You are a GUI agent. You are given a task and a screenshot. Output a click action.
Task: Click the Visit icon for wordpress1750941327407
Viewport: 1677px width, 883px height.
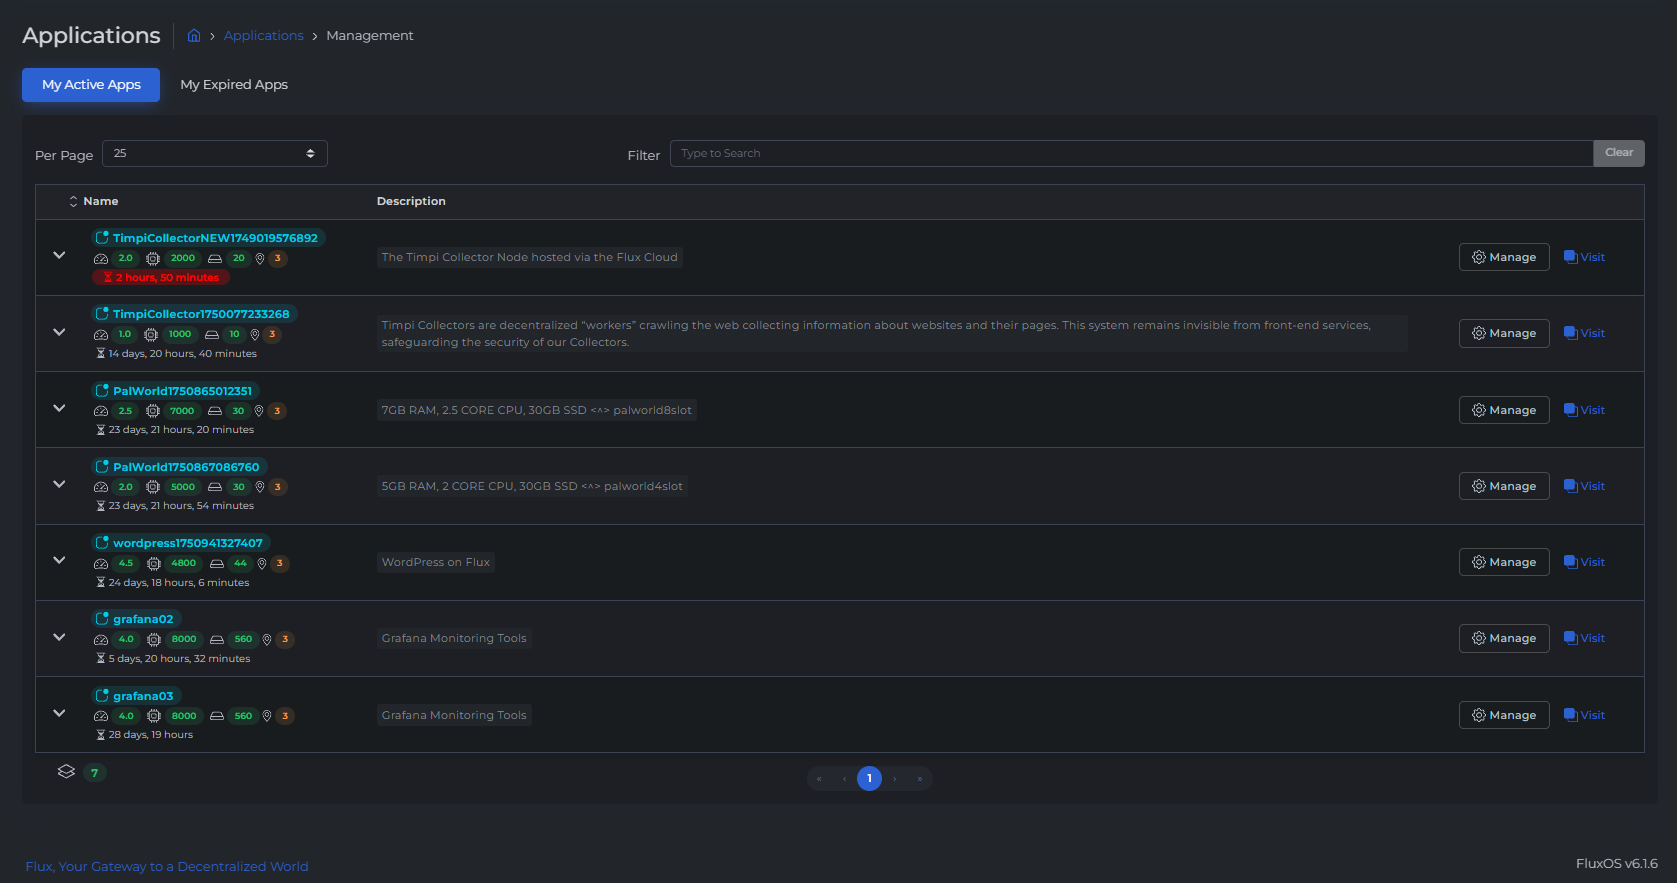pyautogui.click(x=1570, y=562)
